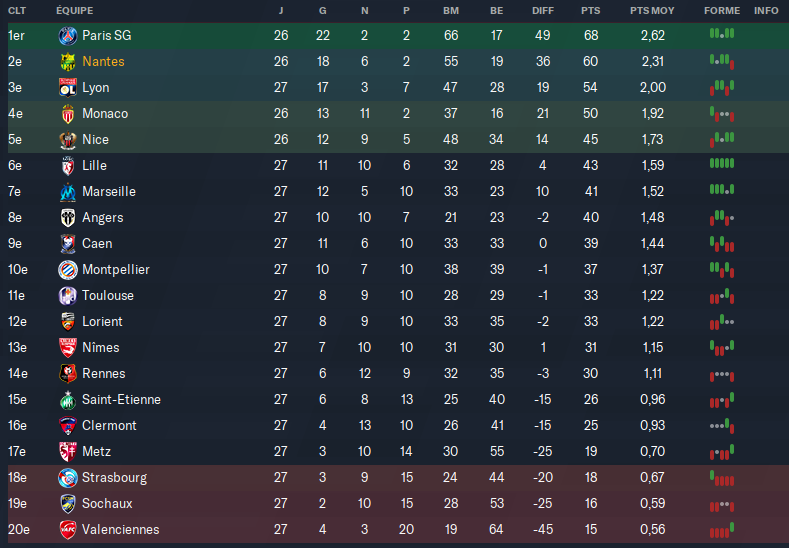Image resolution: width=789 pixels, height=548 pixels.
Task: Click the Montpellier club crest
Action: [x=67, y=270]
